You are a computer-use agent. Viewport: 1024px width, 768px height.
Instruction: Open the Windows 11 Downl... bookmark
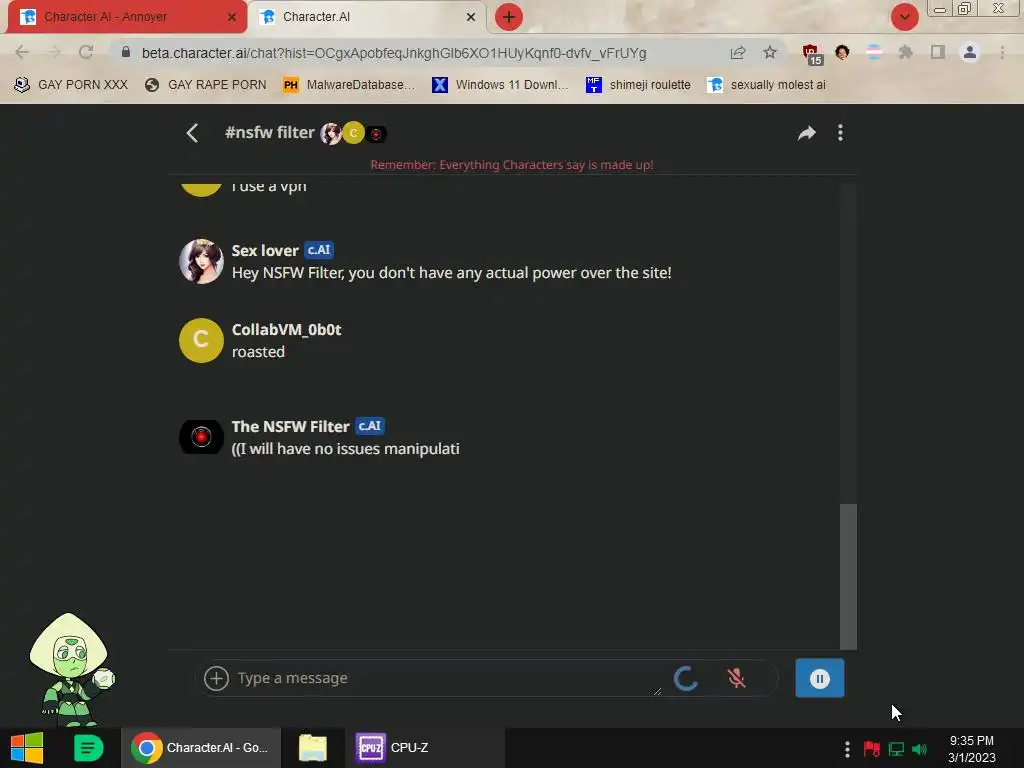click(x=500, y=85)
